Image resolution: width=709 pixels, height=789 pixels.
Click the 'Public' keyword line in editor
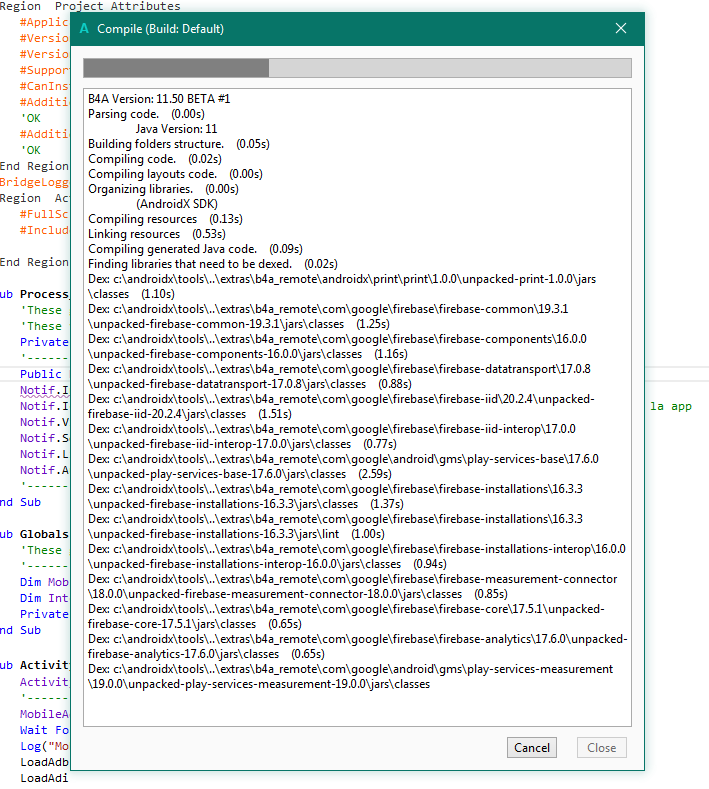tap(41, 374)
